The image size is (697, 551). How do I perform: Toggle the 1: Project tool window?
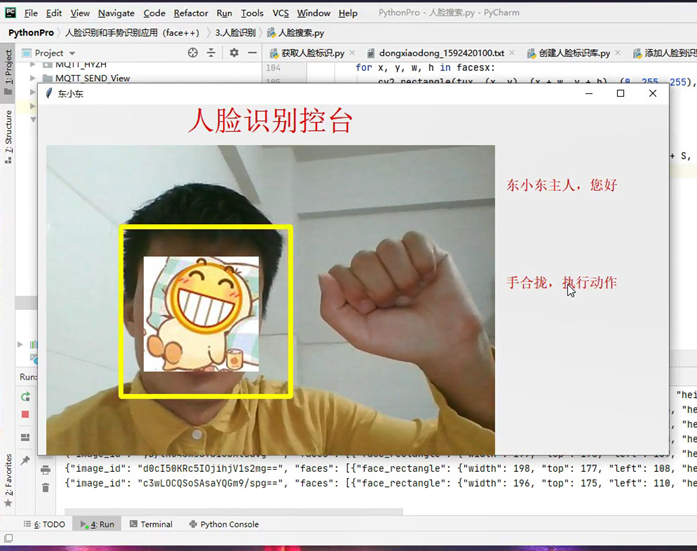tap(8, 71)
